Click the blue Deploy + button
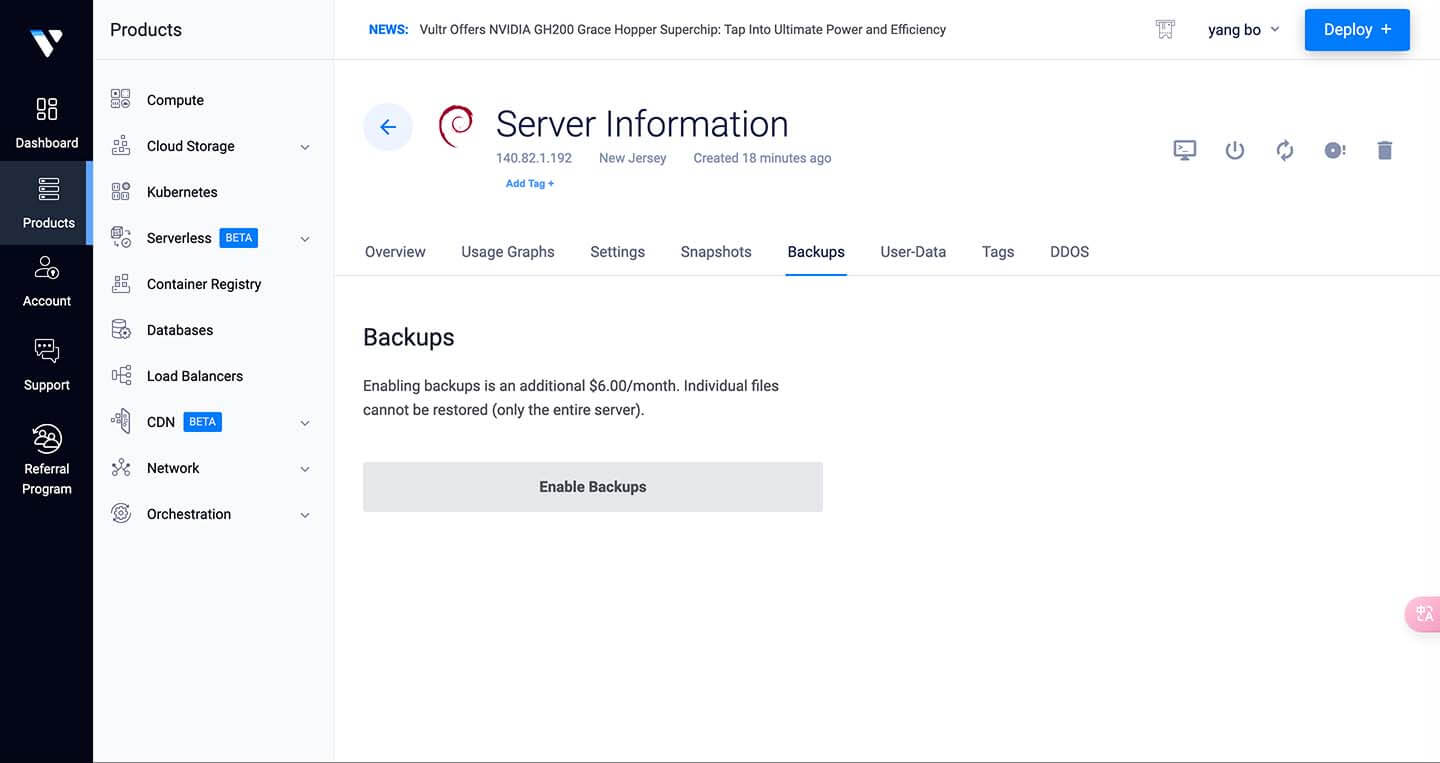 pos(1357,30)
